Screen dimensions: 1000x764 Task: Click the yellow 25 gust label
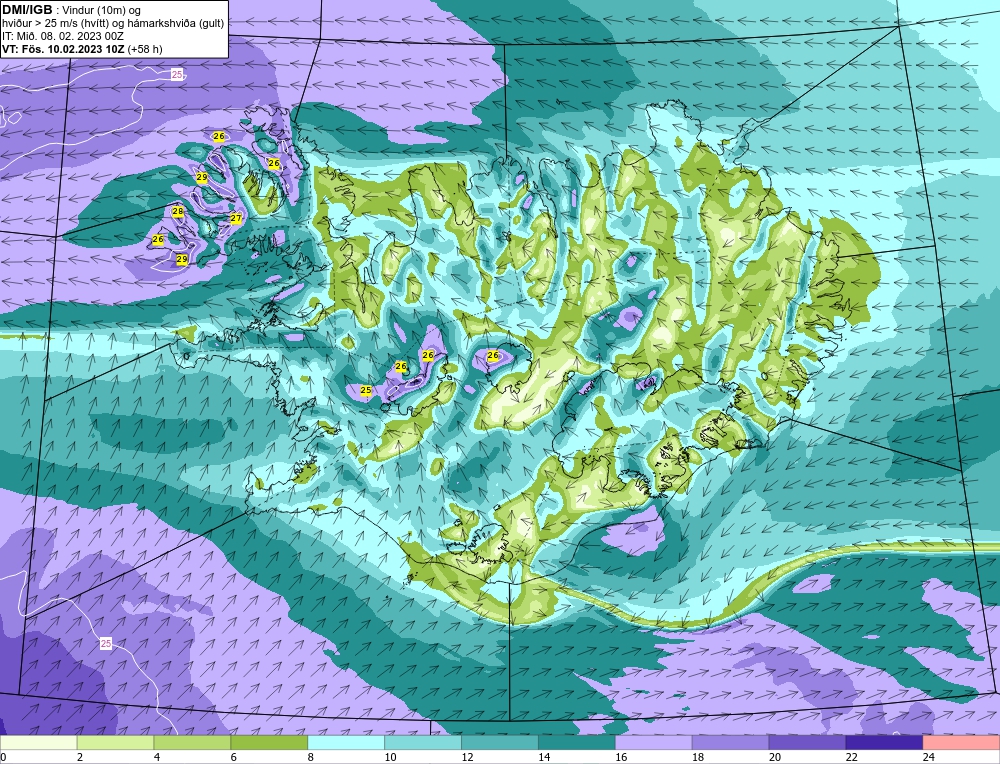pos(366,390)
